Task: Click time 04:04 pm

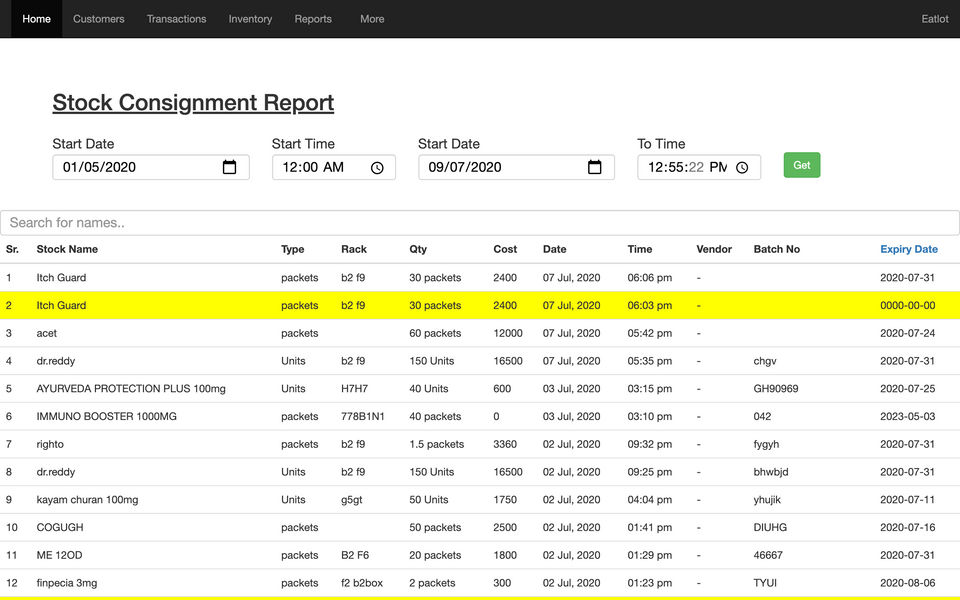Action: [x=650, y=500]
